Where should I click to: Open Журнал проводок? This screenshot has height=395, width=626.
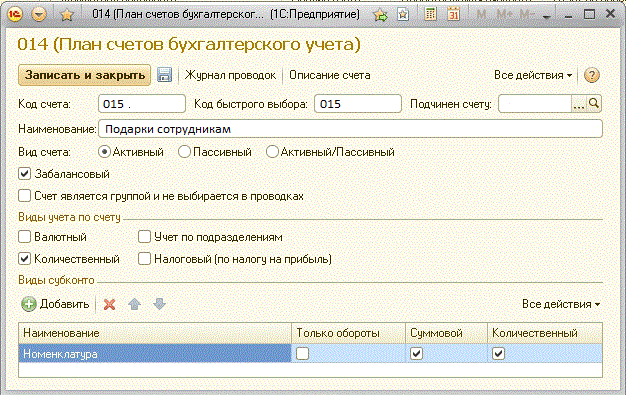pyautogui.click(x=230, y=75)
